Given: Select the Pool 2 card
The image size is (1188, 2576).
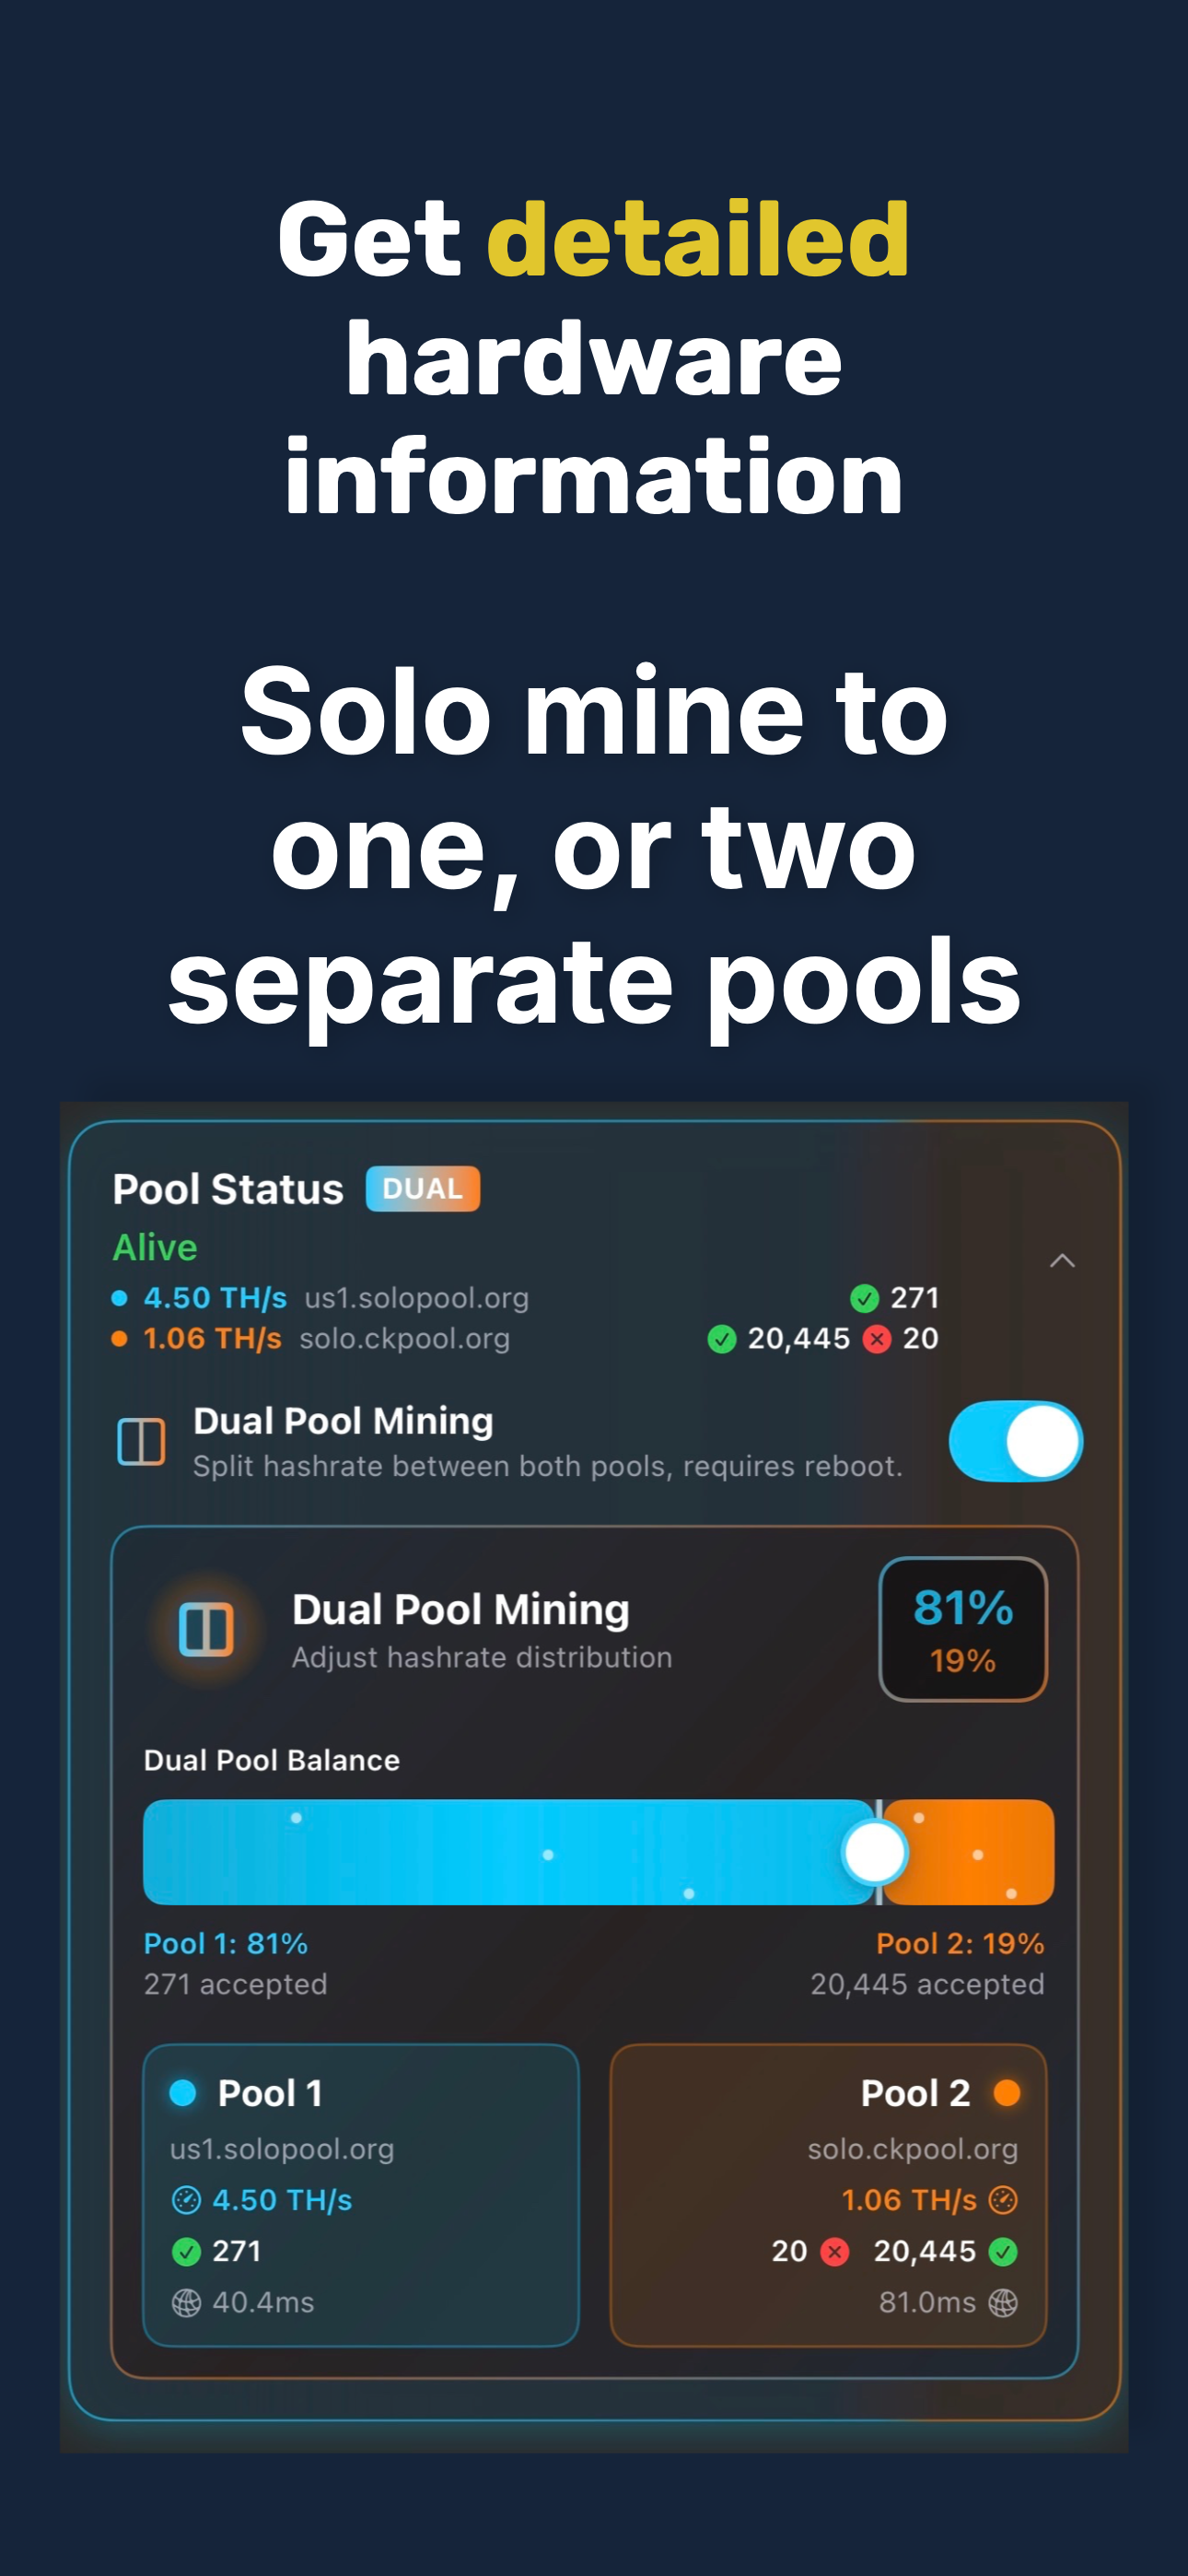Looking at the screenshot, I should (x=828, y=2195).
